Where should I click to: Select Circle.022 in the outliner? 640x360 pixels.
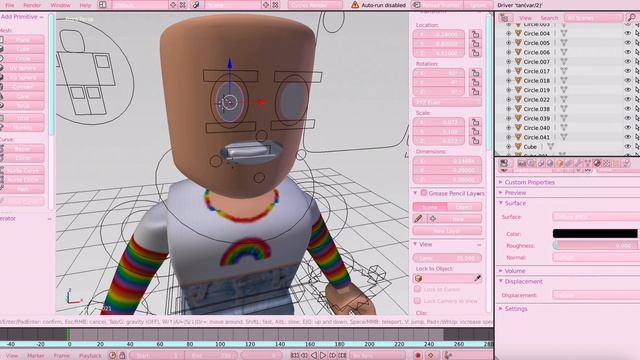click(536, 100)
